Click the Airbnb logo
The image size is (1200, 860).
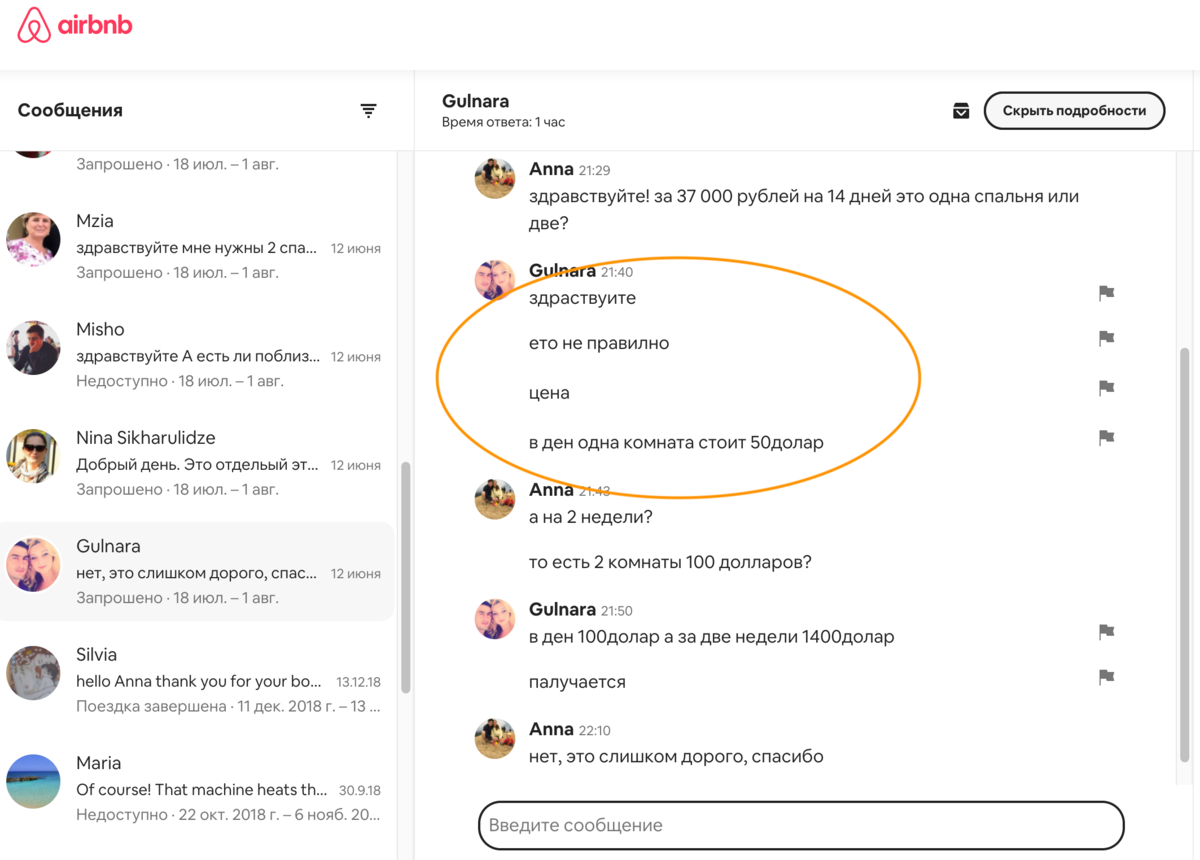pyautogui.click(x=75, y=26)
